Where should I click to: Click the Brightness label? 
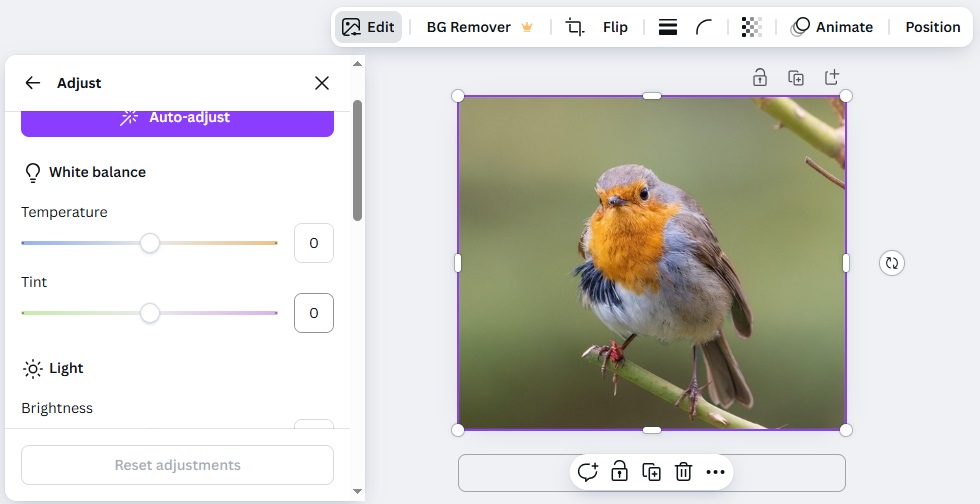point(57,408)
